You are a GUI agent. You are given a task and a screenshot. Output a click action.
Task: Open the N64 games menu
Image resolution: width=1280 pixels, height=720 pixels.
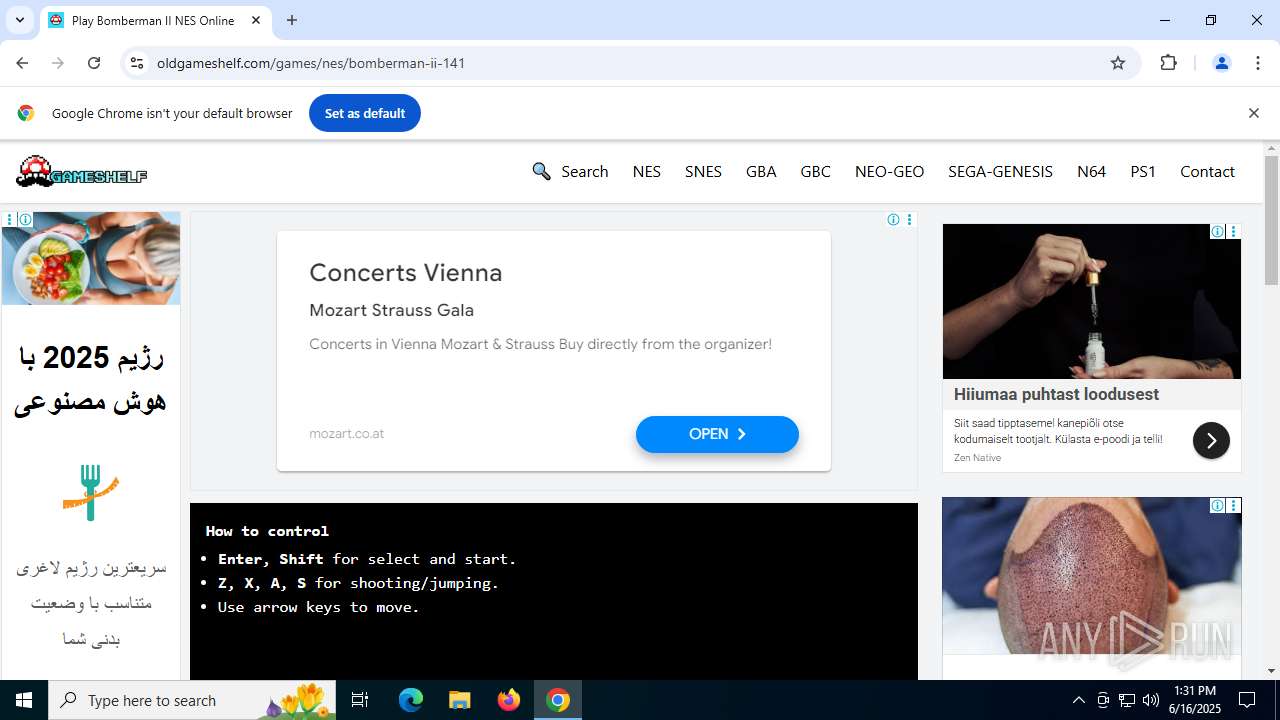[x=1091, y=171]
